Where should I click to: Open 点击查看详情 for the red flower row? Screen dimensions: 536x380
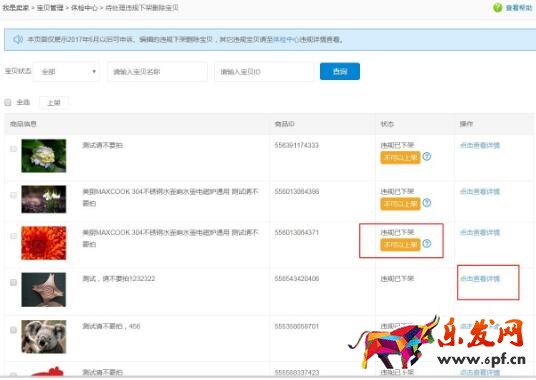click(x=480, y=233)
